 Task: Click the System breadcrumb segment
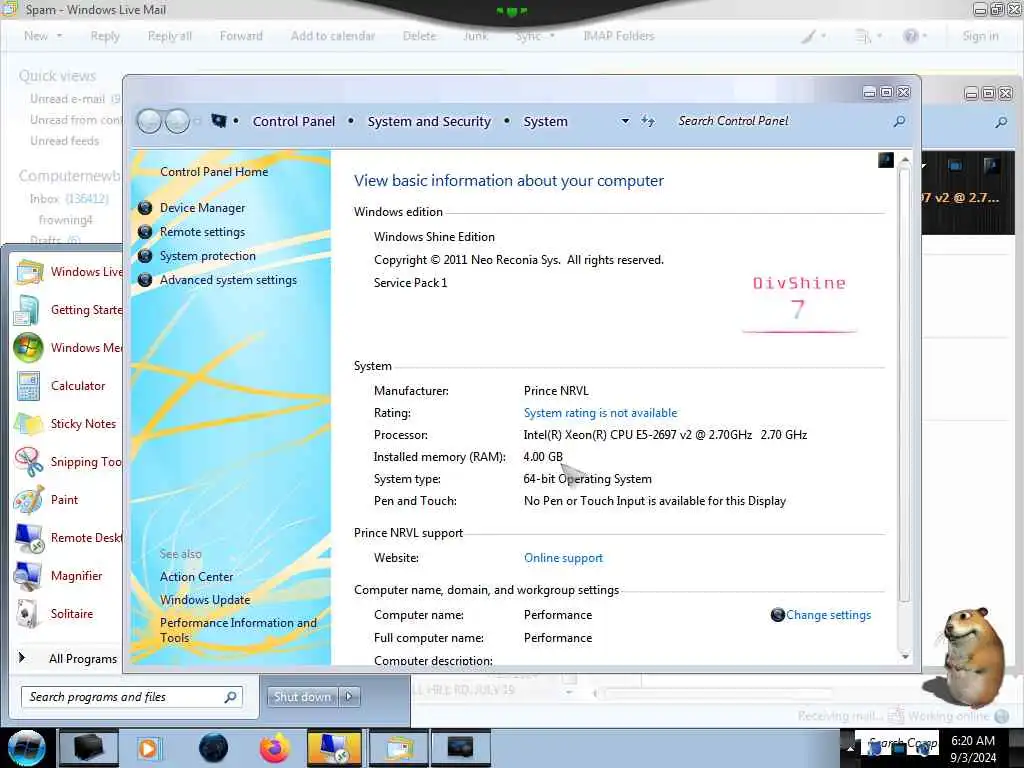tap(545, 121)
